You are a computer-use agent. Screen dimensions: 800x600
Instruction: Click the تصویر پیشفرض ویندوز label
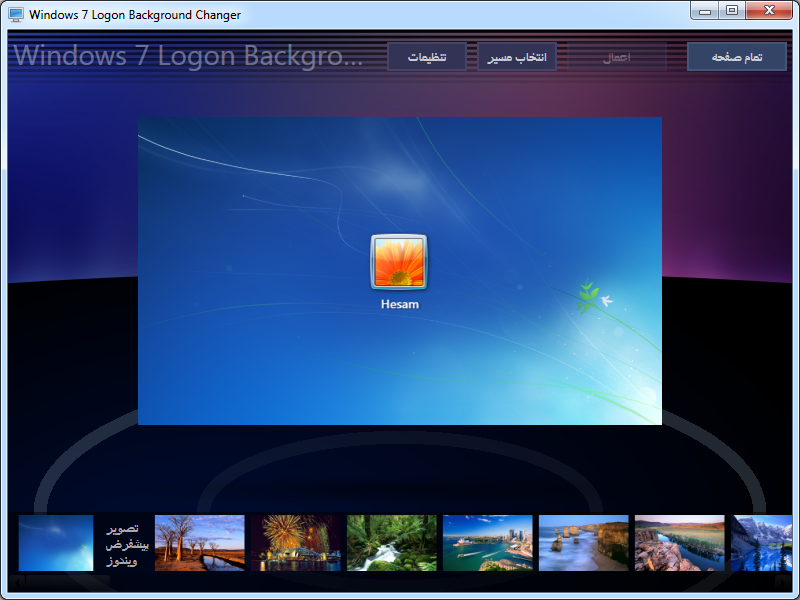coord(126,544)
